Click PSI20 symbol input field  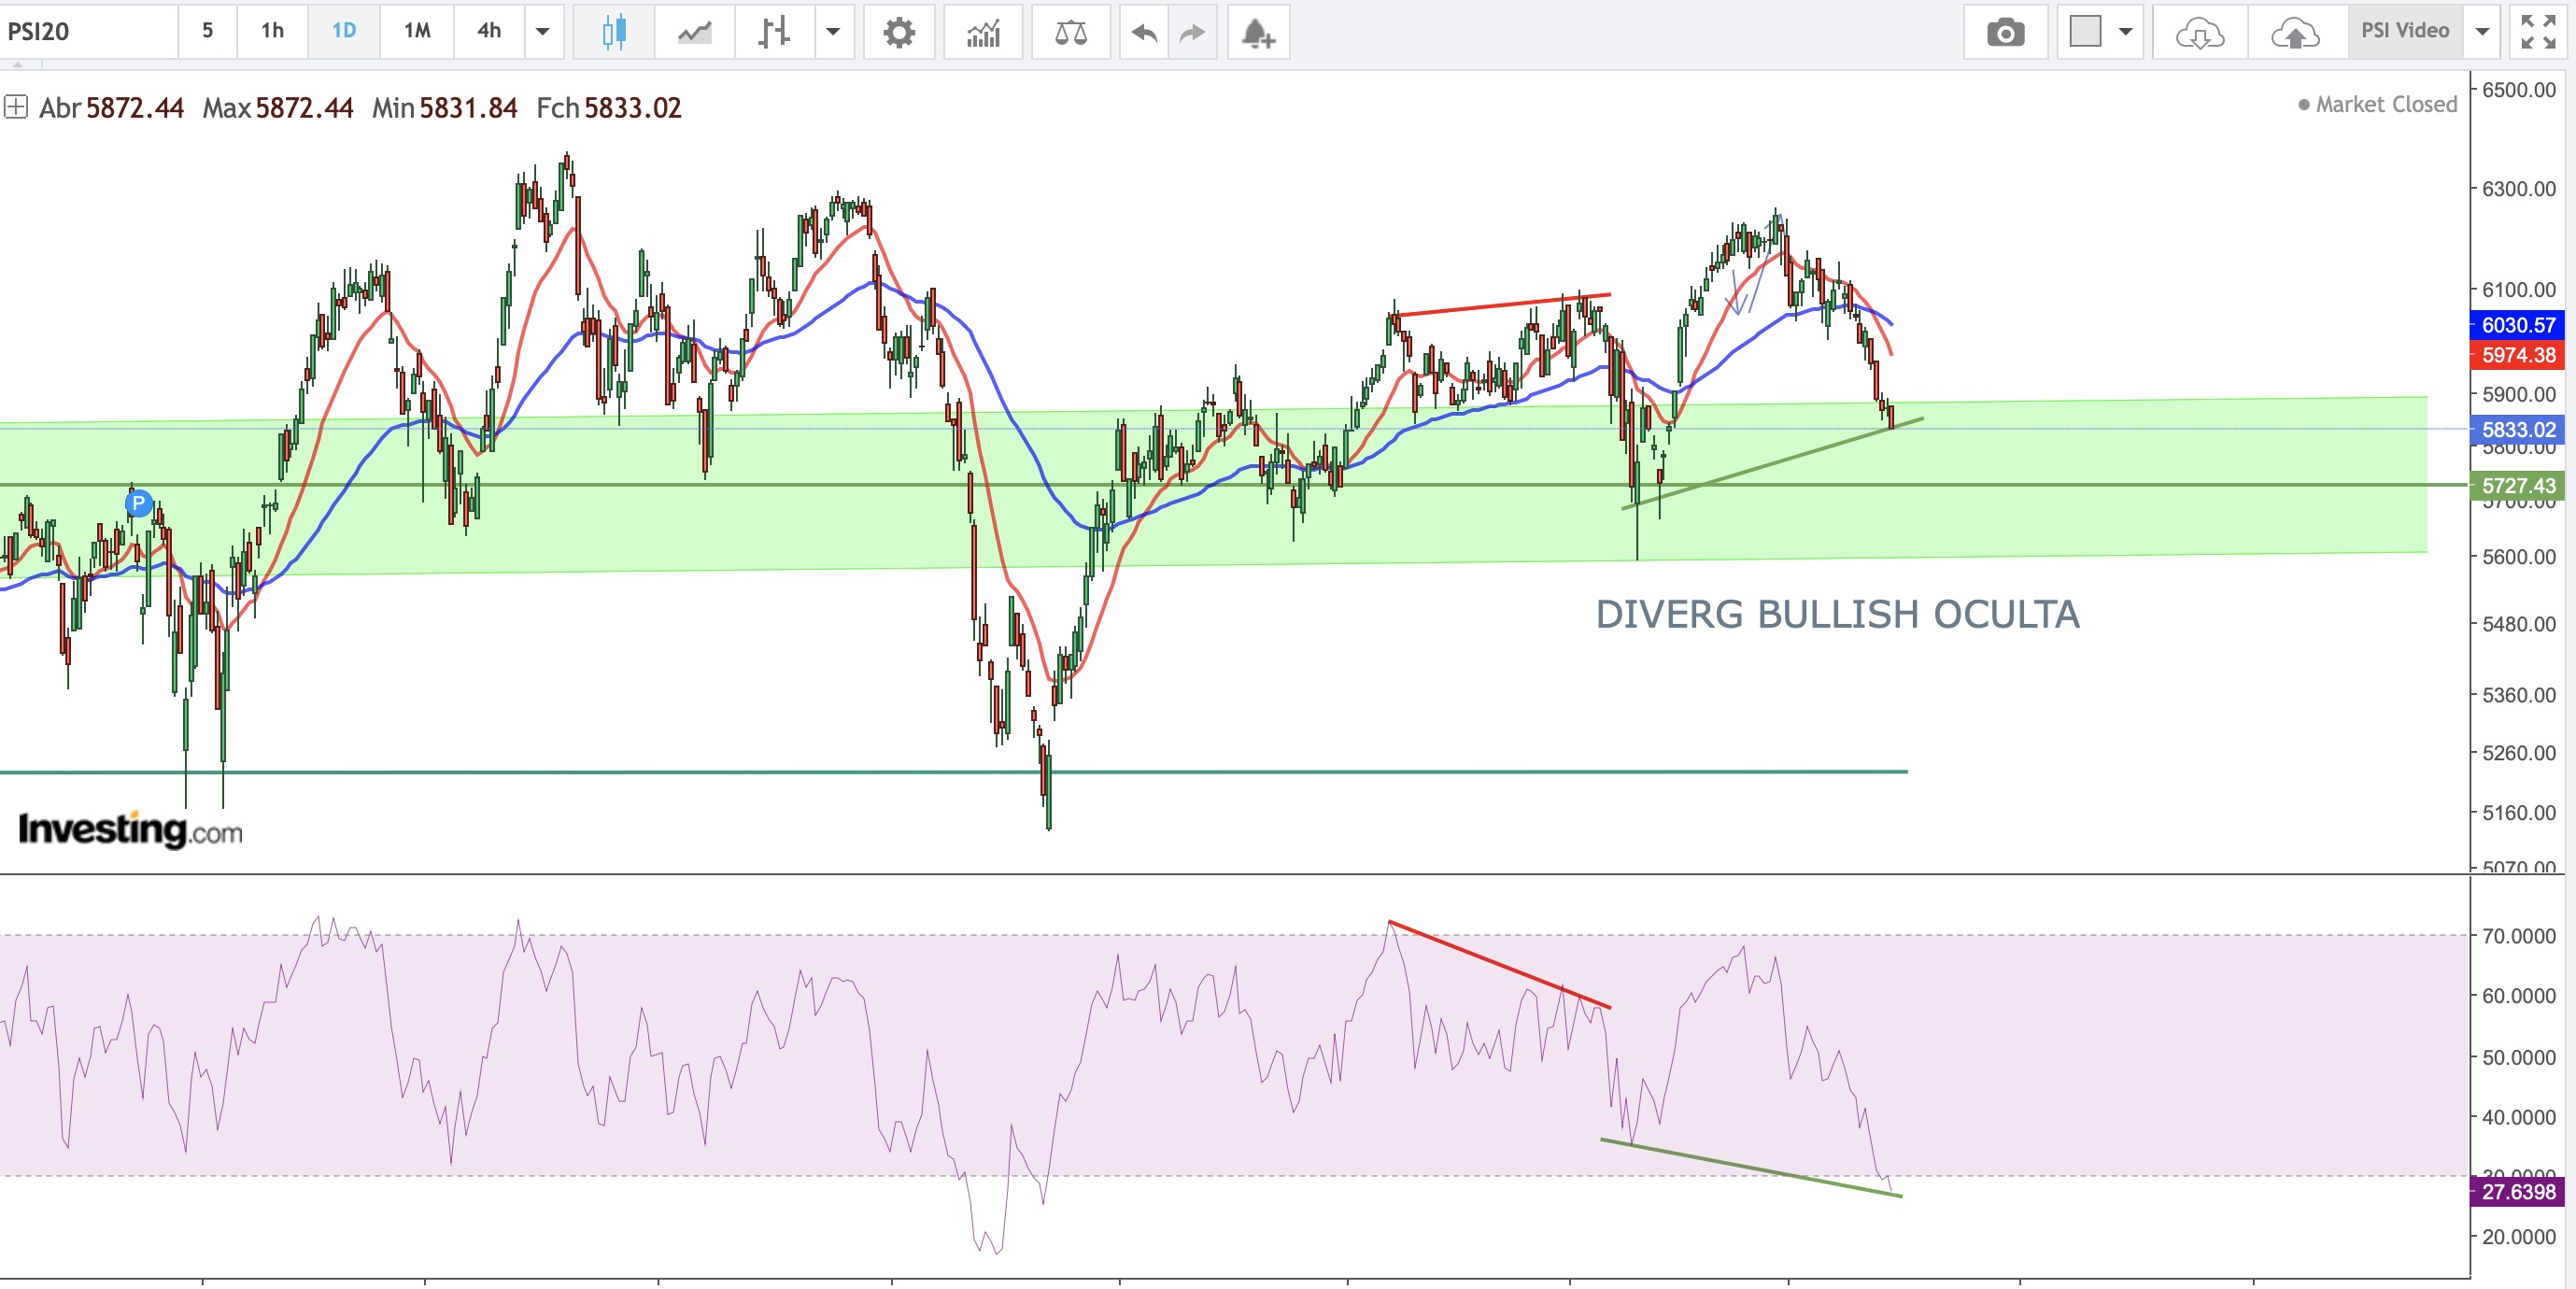pyautogui.click(x=88, y=32)
